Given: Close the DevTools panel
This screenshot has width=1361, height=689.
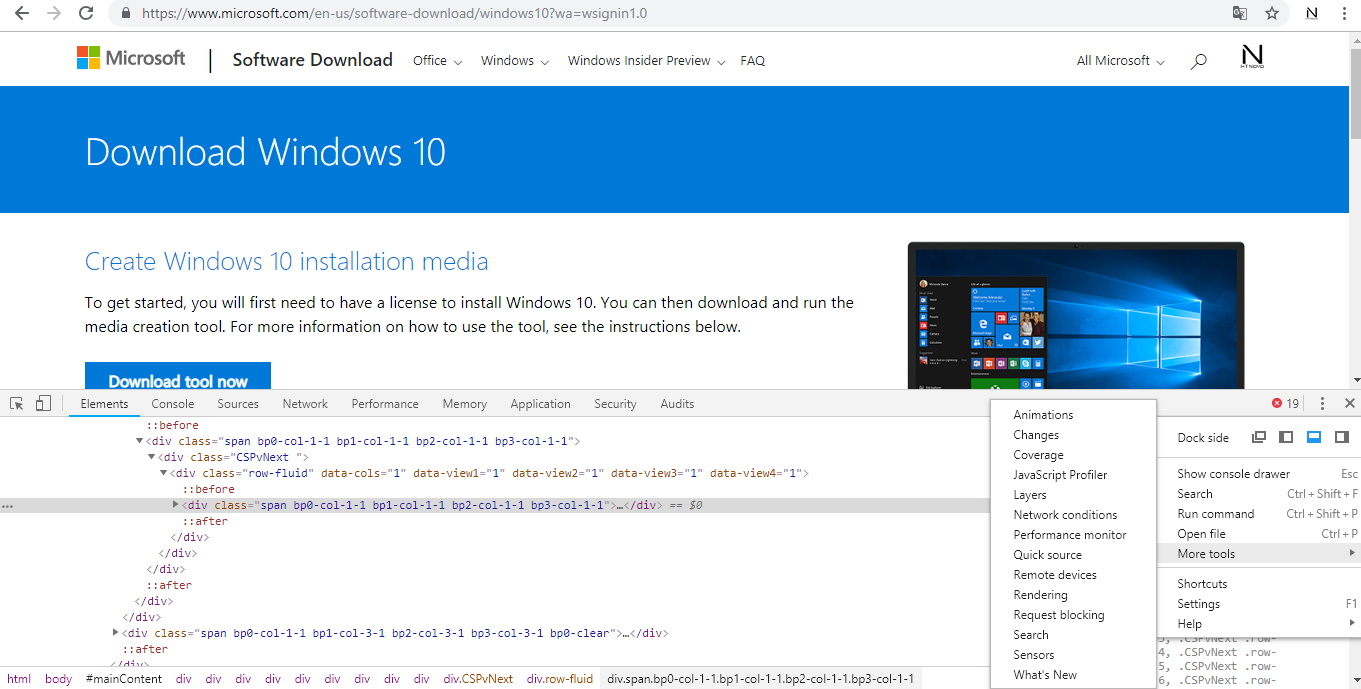Looking at the screenshot, I should (1349, 404).
